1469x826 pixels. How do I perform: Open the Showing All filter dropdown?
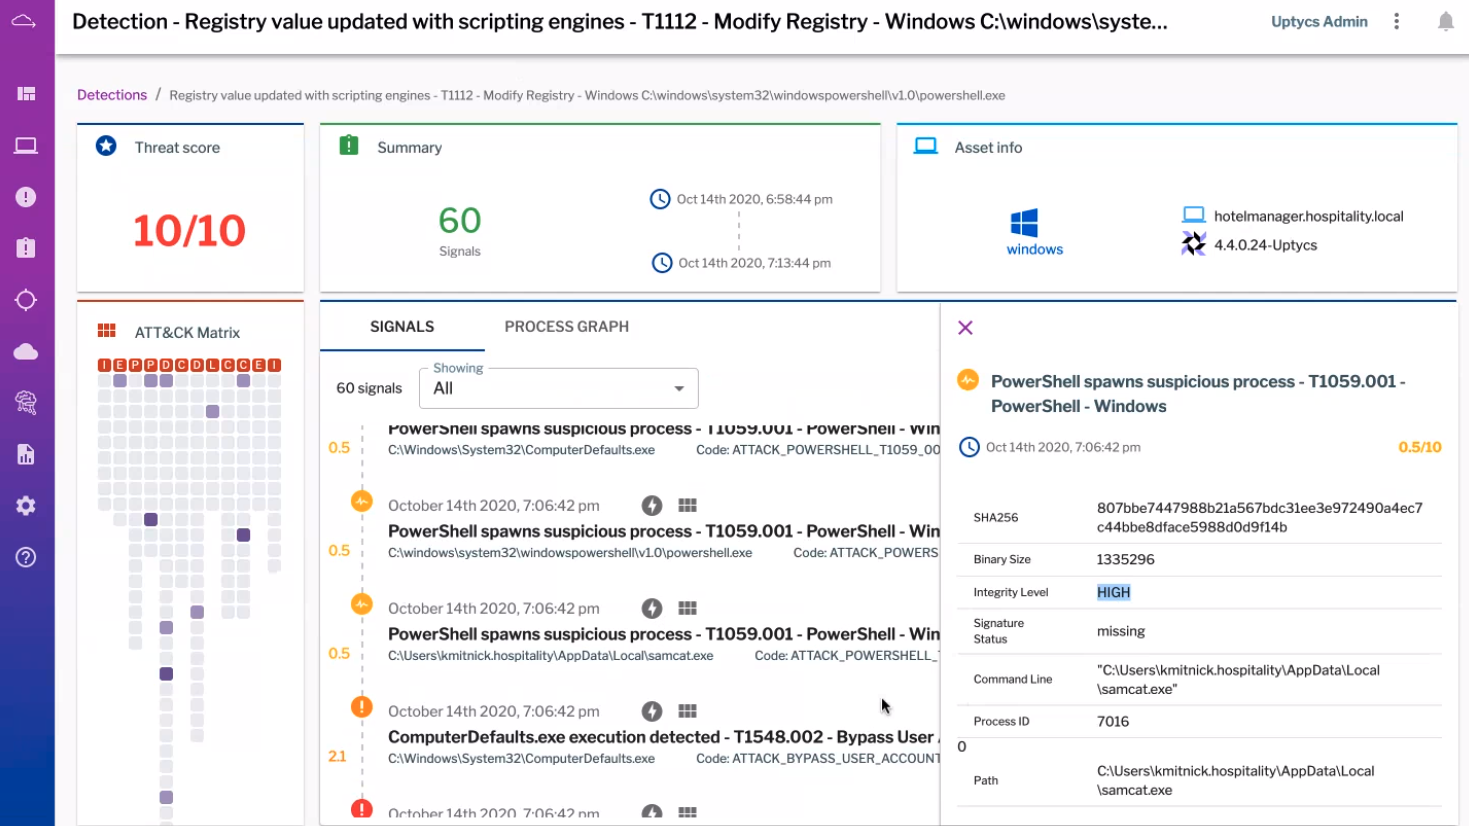pyautogui.click(x=558, y=388)
